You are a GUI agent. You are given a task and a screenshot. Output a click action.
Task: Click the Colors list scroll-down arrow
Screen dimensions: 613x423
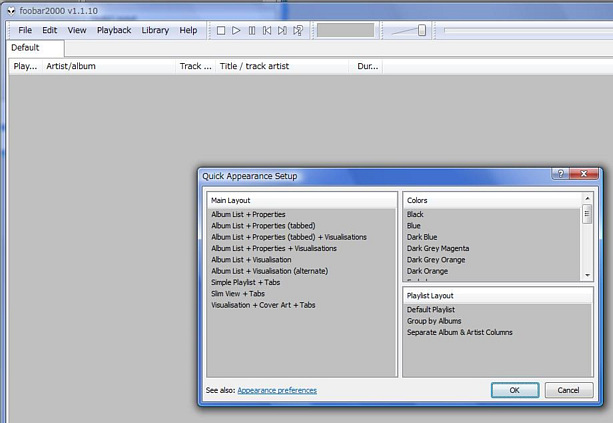pos(587,275)
